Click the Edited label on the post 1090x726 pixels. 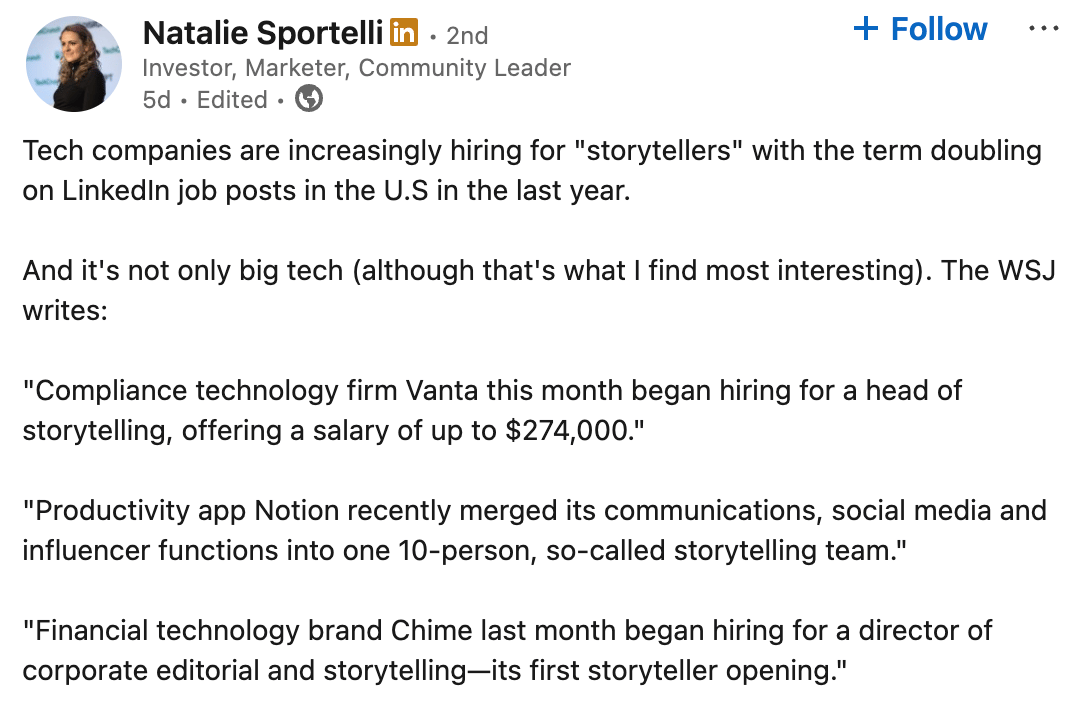232,100
